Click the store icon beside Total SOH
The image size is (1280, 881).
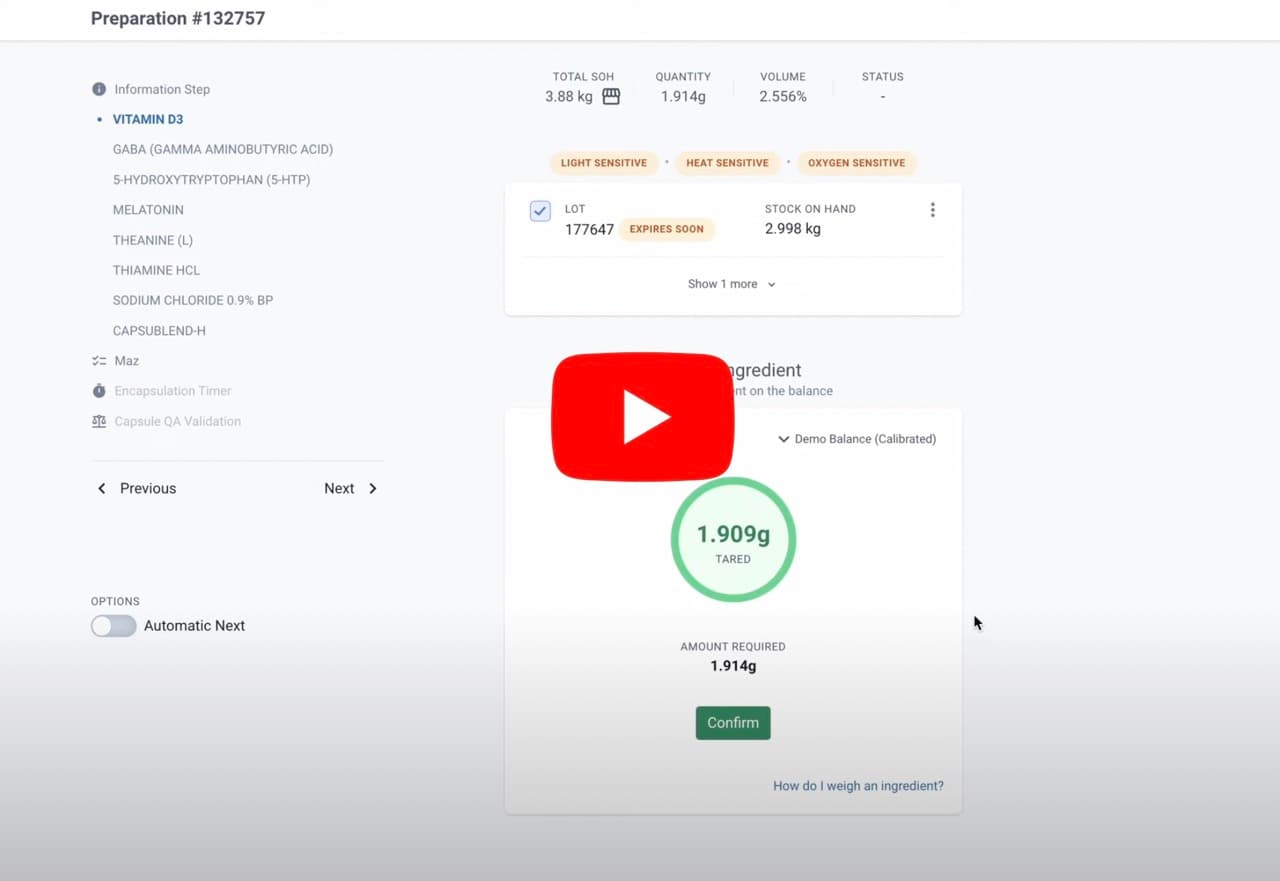point(611,95)
